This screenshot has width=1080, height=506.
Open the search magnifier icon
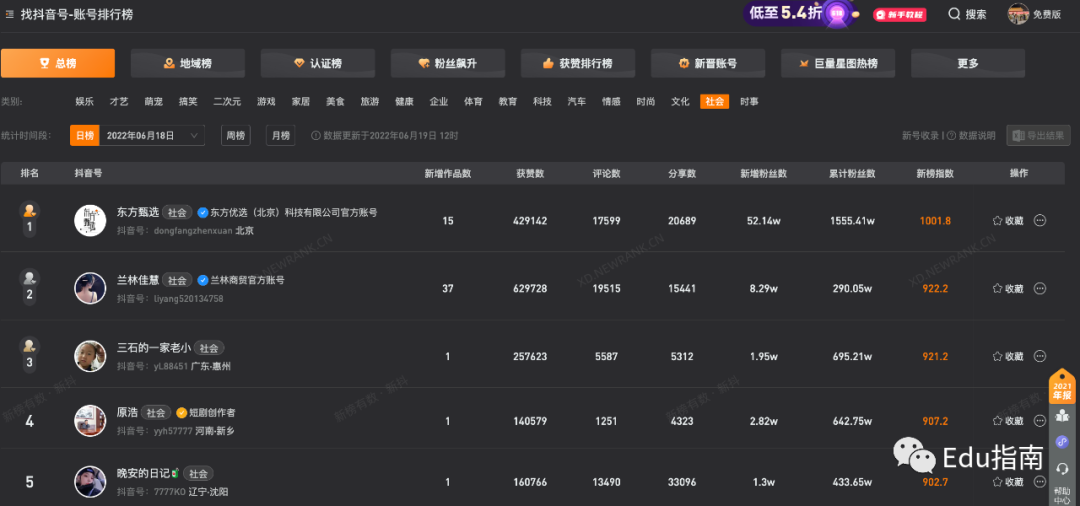point(954,14)
